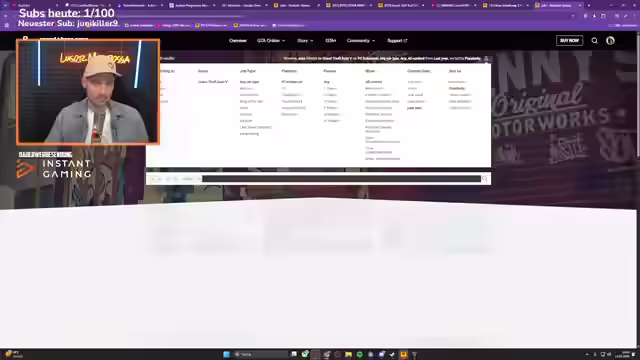Click the BUY NOW button
The height and width of the screenshot is (360, 640).
click(x=569, y=40)
